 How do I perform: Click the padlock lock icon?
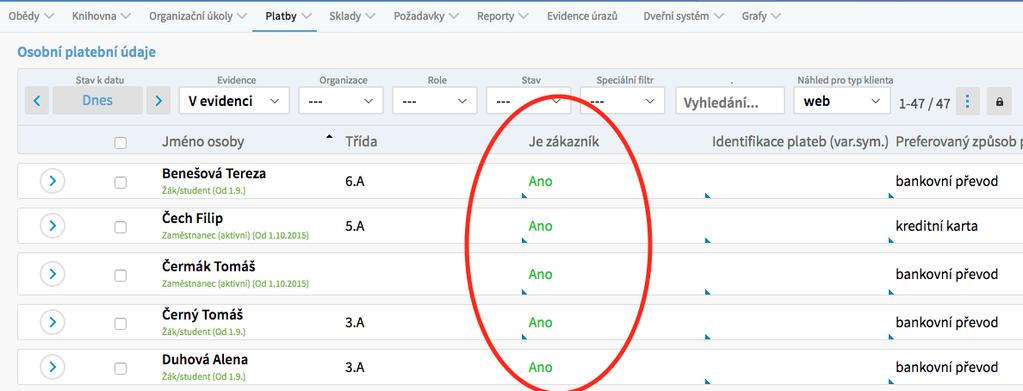999,101
